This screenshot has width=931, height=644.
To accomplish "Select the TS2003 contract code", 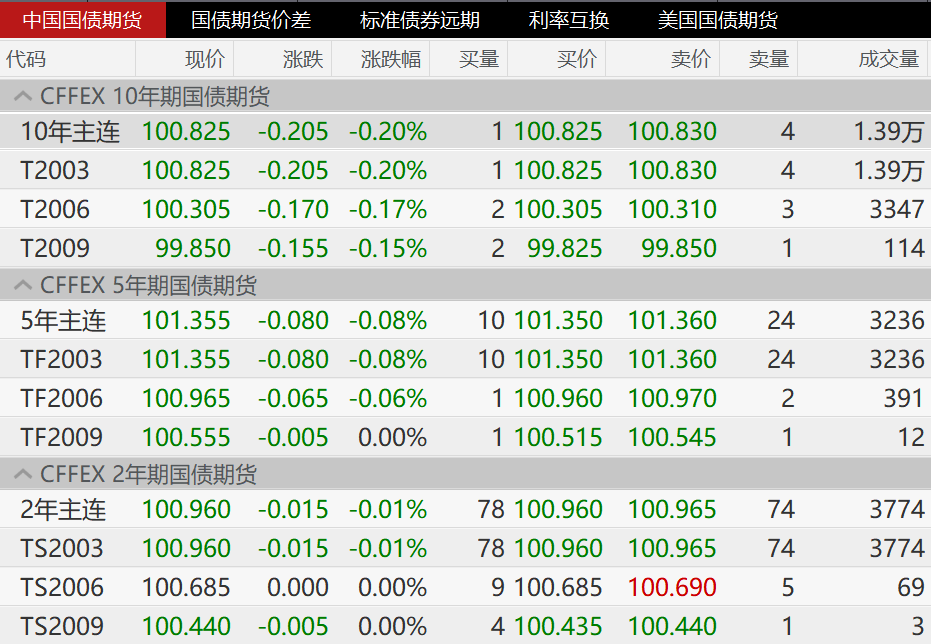I will (61, 548).
